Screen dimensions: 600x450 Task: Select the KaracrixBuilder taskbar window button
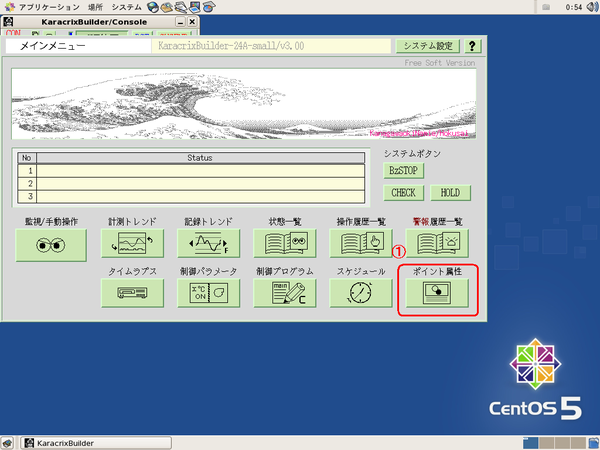click(x=96, y=443)
